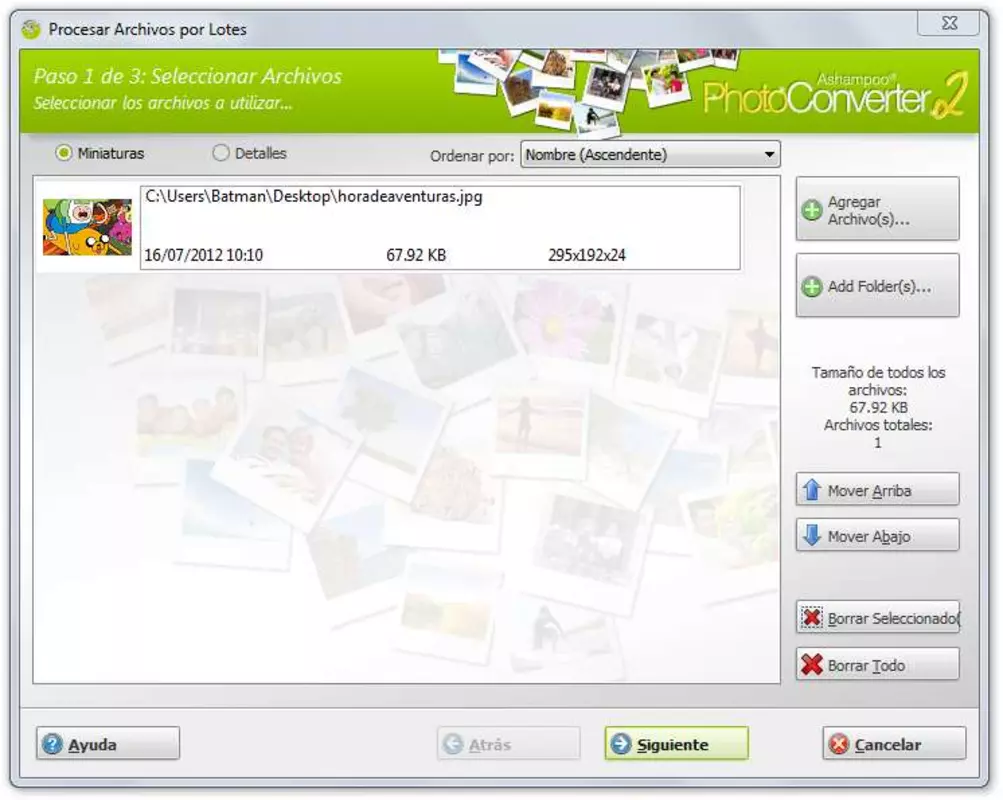The width and height of the screenshot is (1003, 800).
Task: Select the horadeaventuras.jpg thumbnail
Action: (x=87, y=227)
